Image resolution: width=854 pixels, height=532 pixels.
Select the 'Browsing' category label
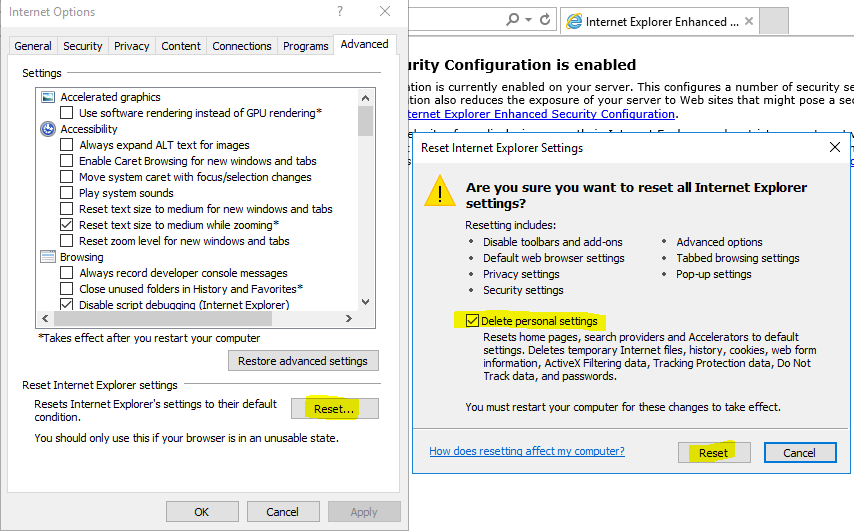[82, 257]
